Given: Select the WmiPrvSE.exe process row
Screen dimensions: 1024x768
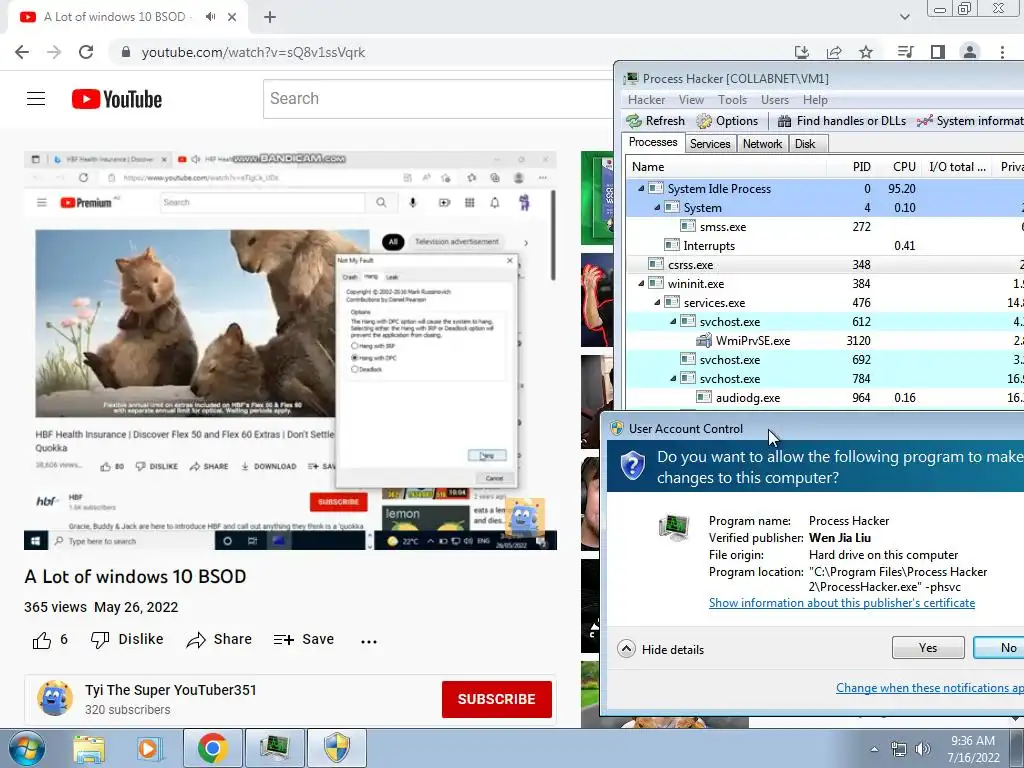Looking at the screenshot, I should coord(825,341).
